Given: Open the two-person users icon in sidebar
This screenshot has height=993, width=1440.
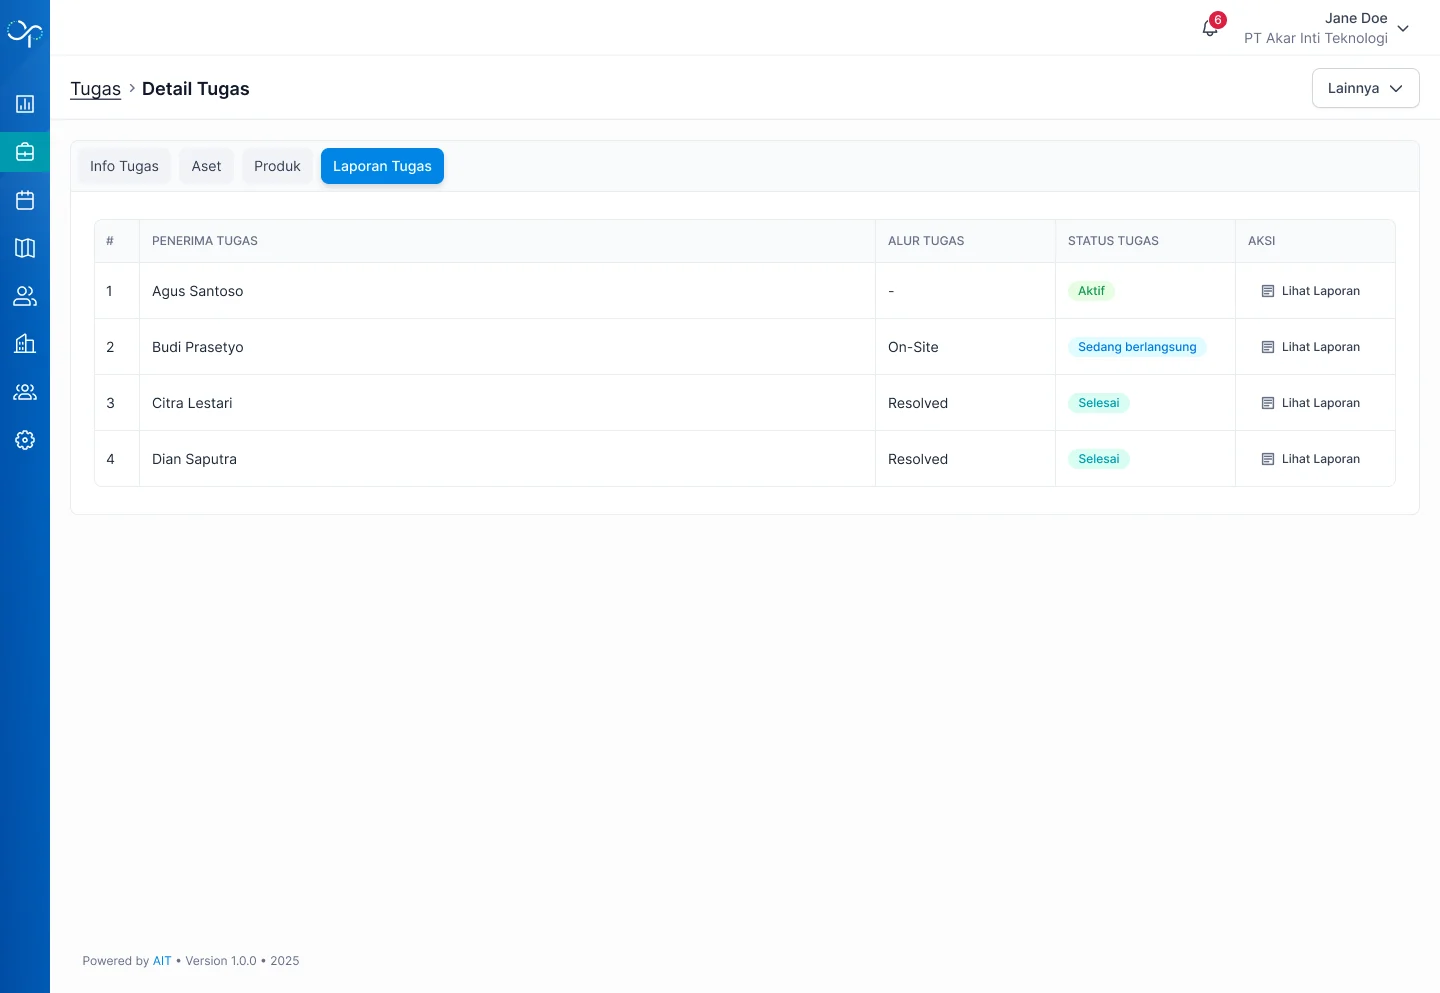Looking at the screenshot, I should [x=25, y=296].
